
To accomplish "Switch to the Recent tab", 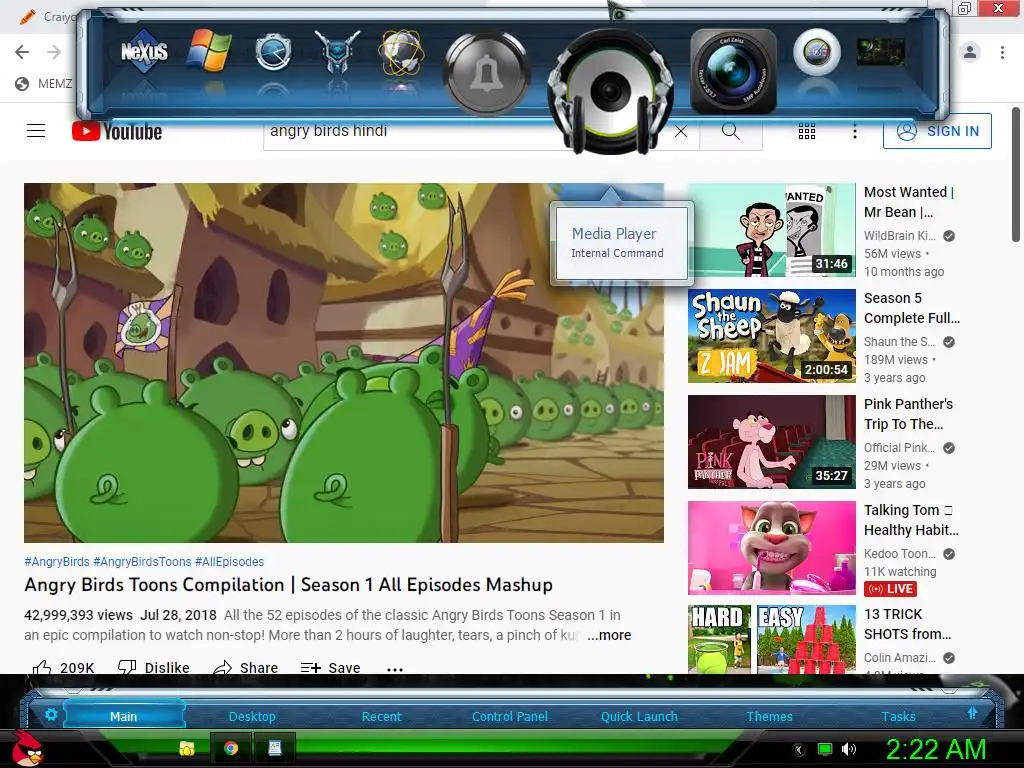I will 381,716.
